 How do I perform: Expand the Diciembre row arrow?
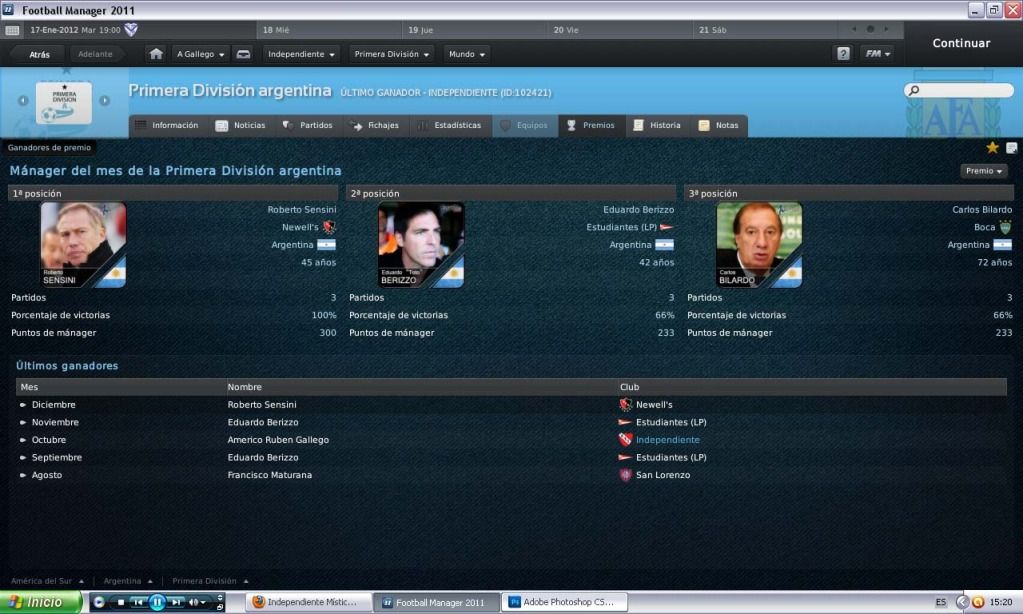pyautogui.click(x=23, y=405)
